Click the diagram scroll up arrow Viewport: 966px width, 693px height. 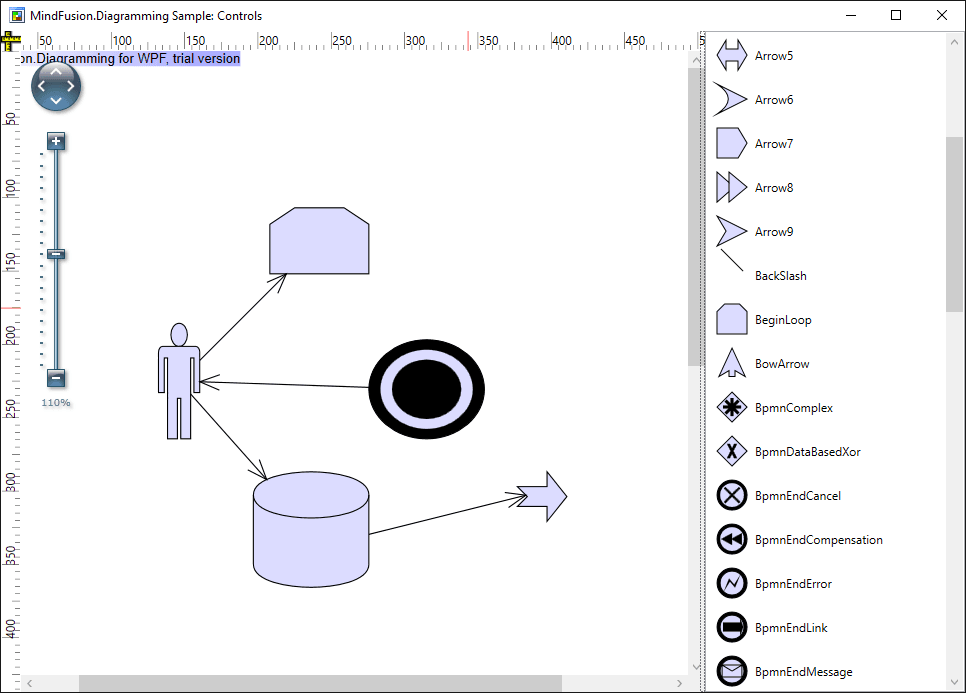pos(696,60)
